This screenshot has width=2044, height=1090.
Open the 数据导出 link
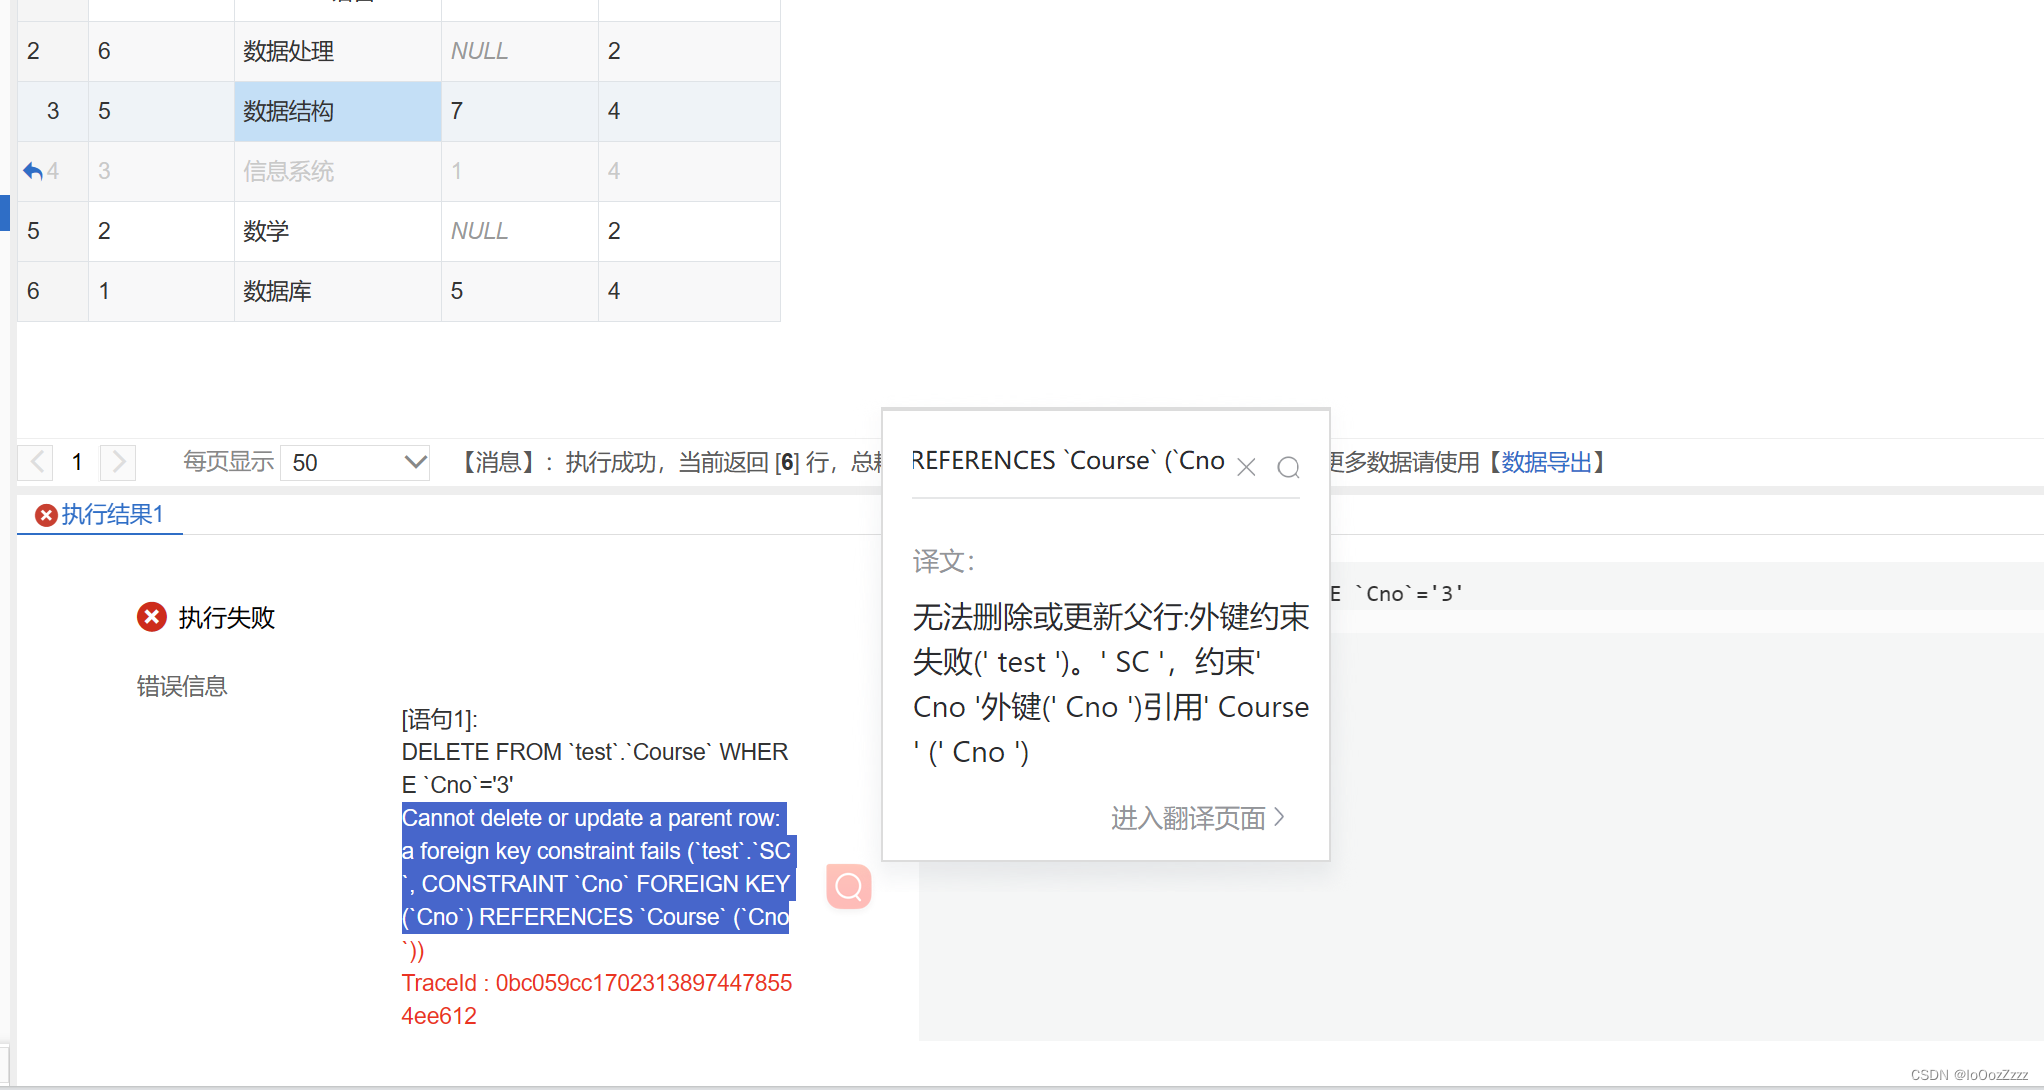[1546, 462]
